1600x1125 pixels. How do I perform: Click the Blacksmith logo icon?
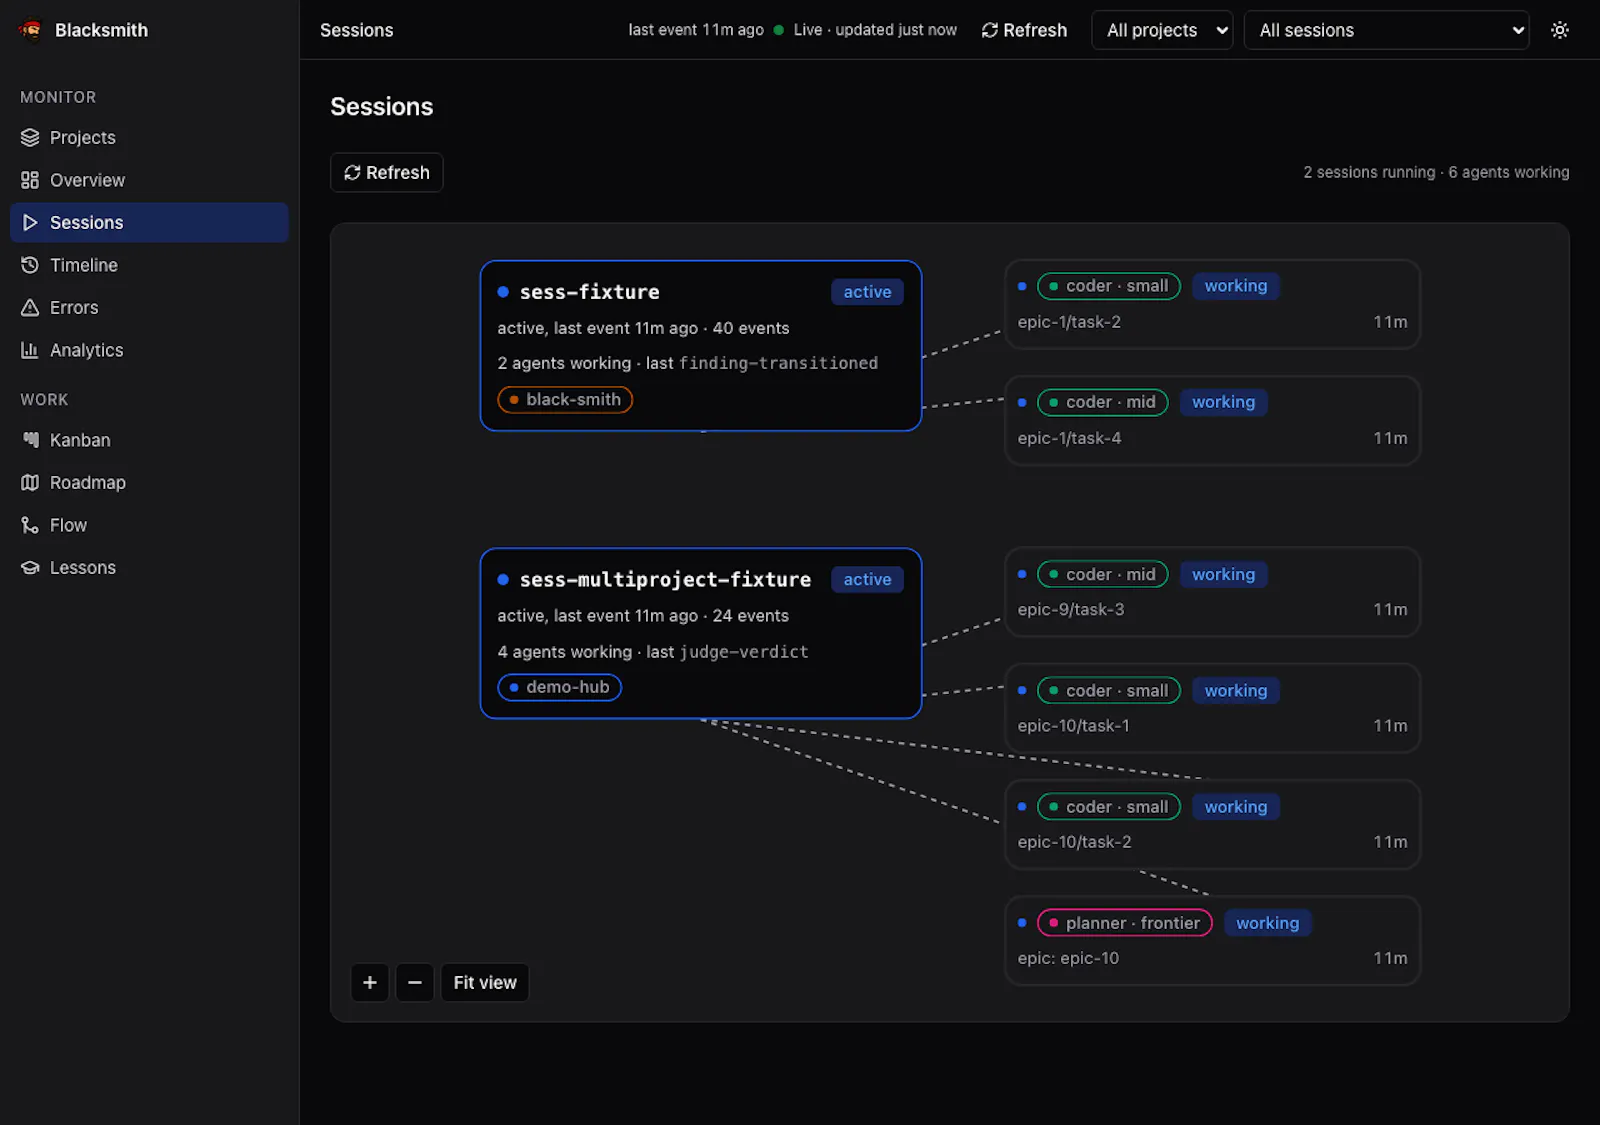[x=31, y=30]
